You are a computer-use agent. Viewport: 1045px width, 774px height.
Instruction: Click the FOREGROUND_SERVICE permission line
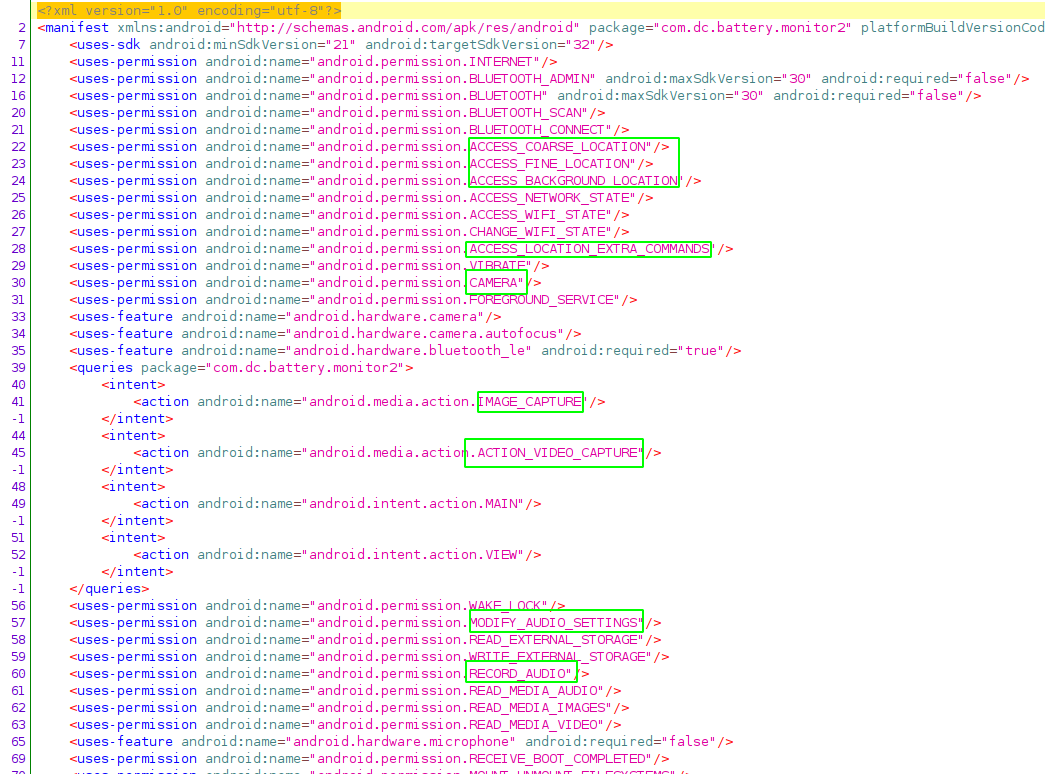coord(353,300)
